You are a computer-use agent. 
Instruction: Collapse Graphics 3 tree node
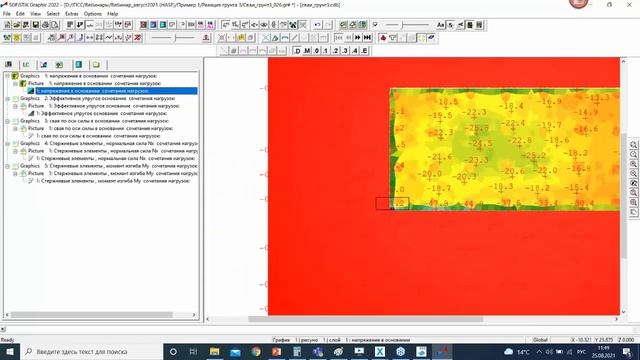coord(7,121)
